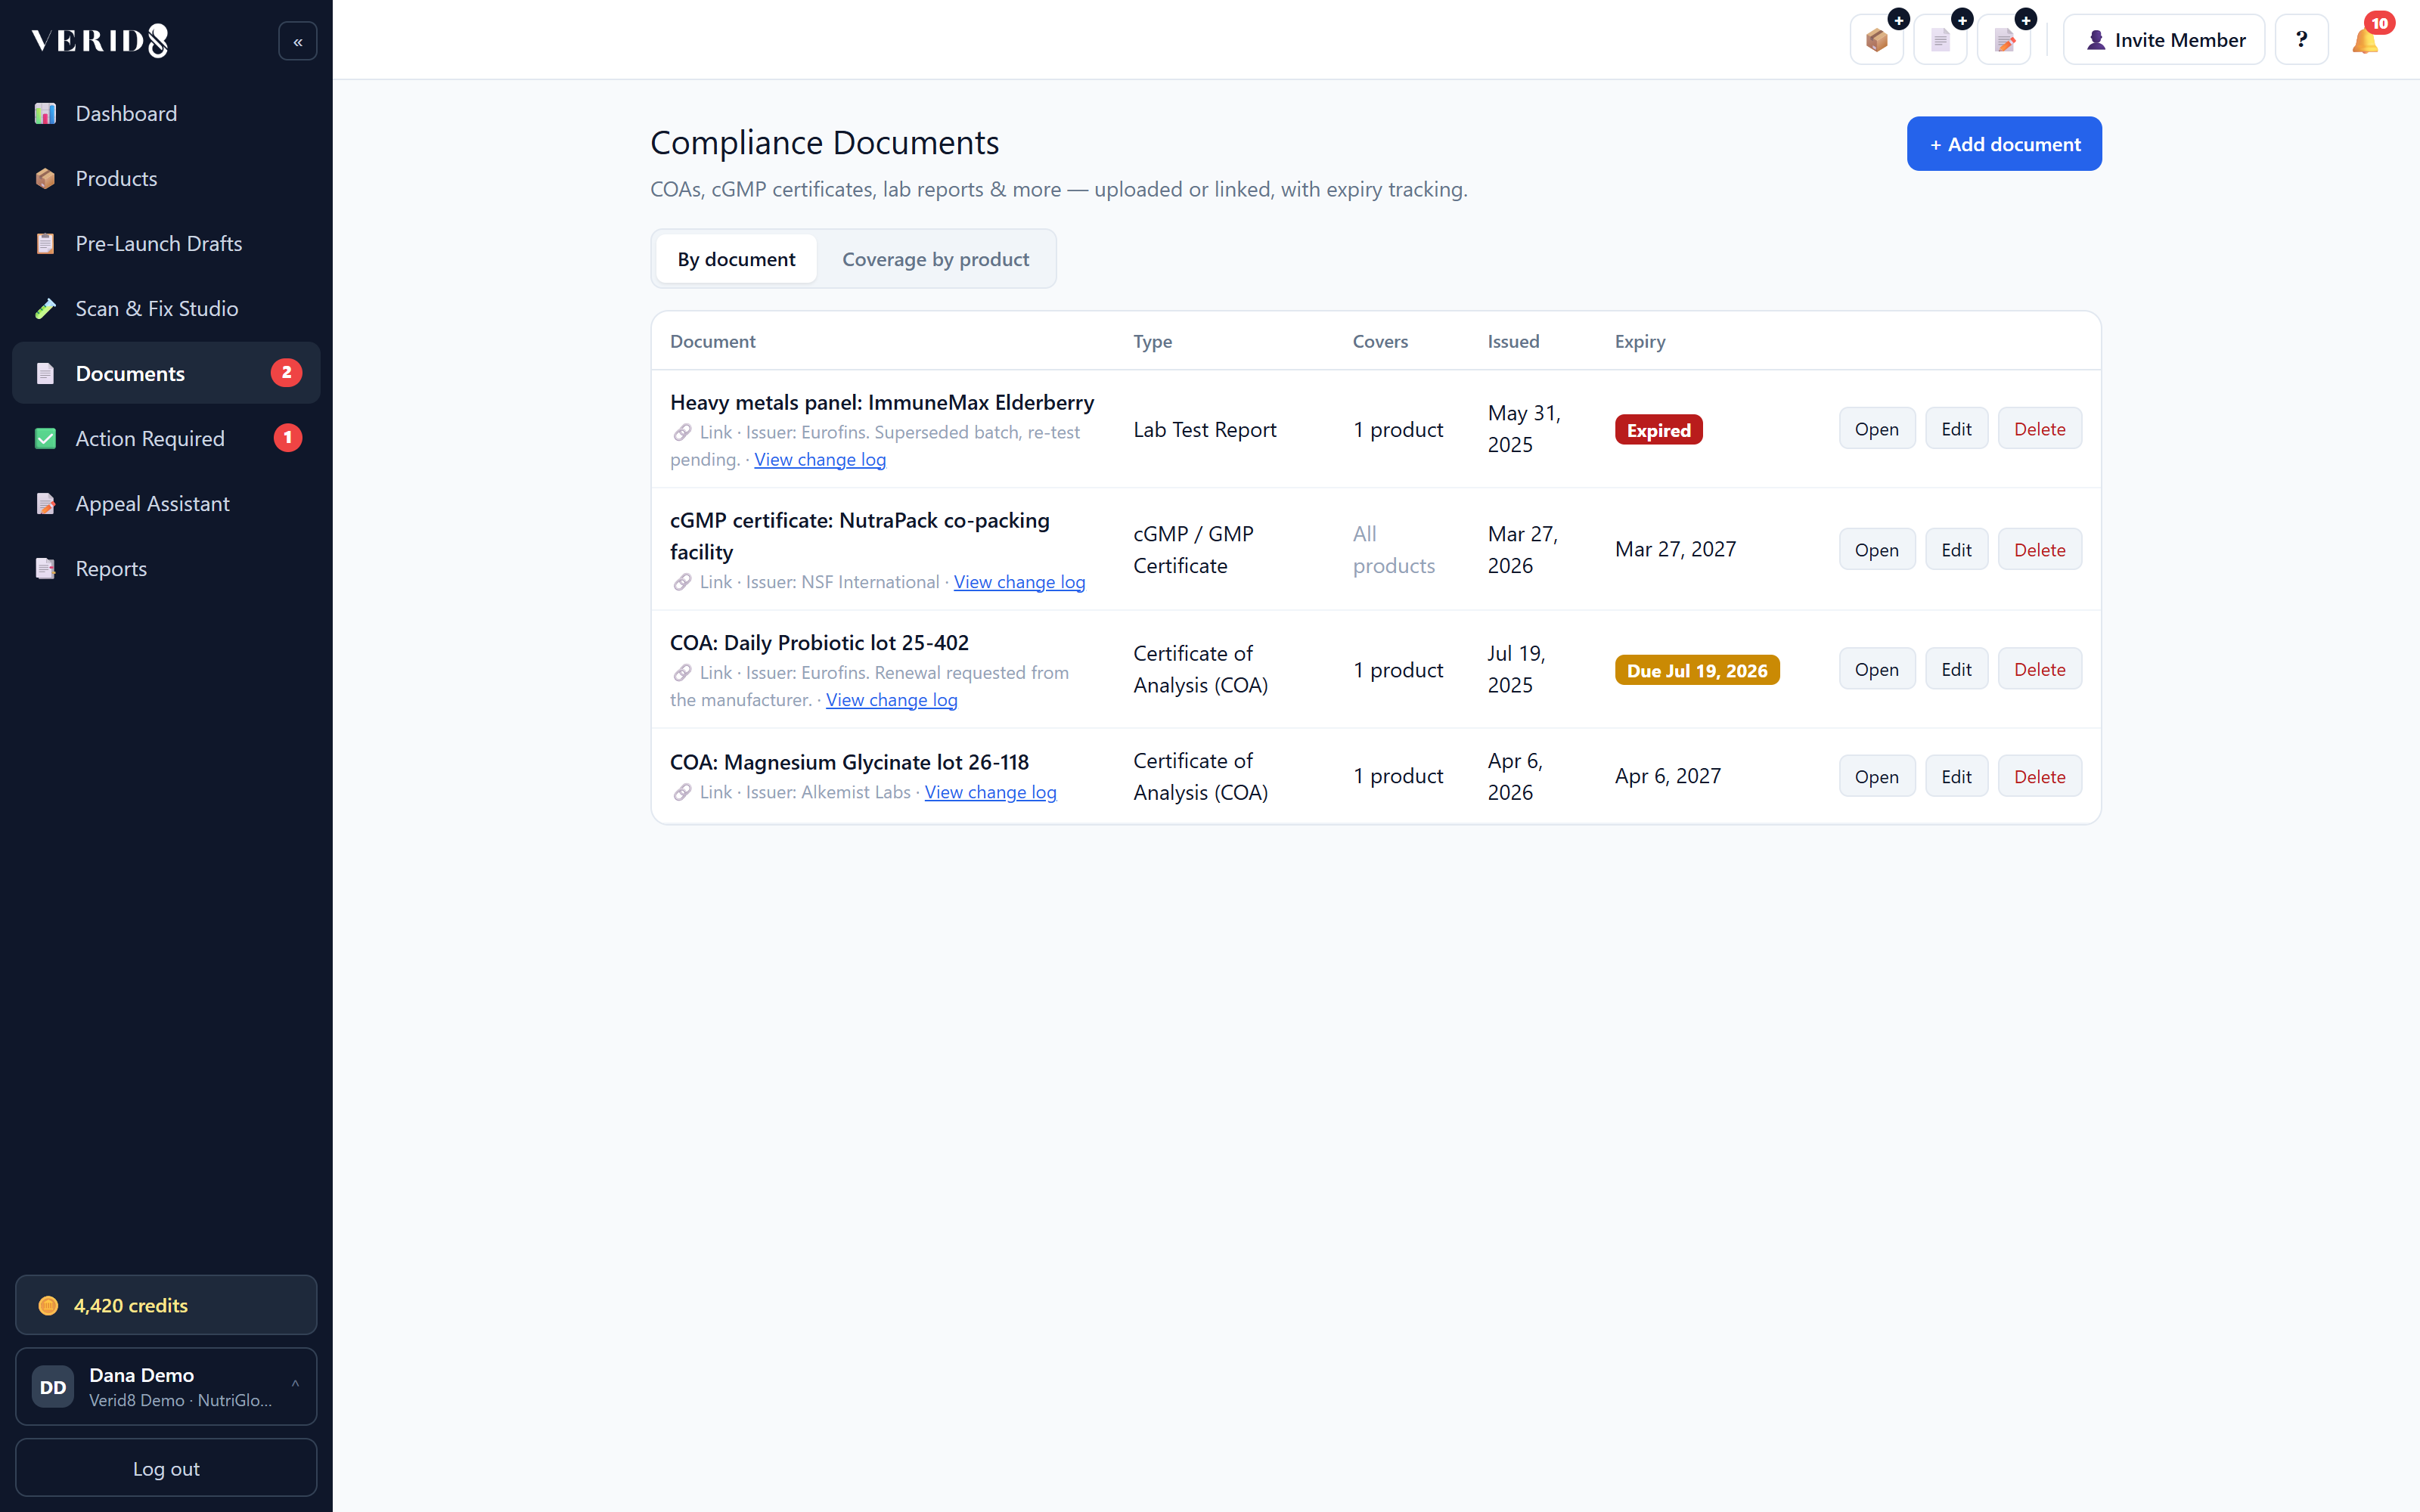Edit the COA Daily Probiotic row
Image resolution: width=2420 pixels, height=1512 pixels.
pos(1956,669)
